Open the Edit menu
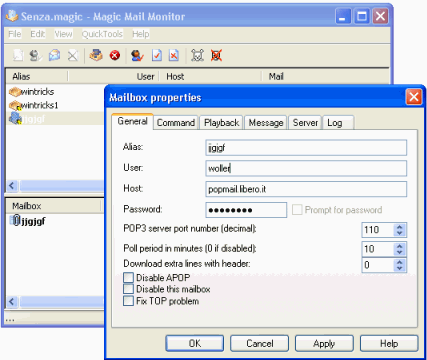427x360 pixels. [x=38, y=34]
